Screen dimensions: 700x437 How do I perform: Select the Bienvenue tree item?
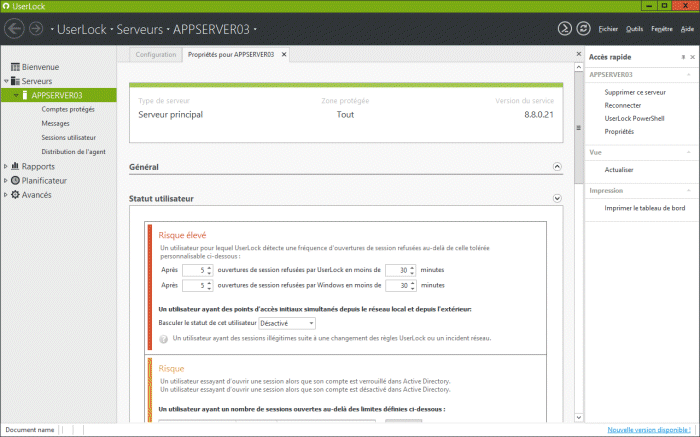click(40, 67)
